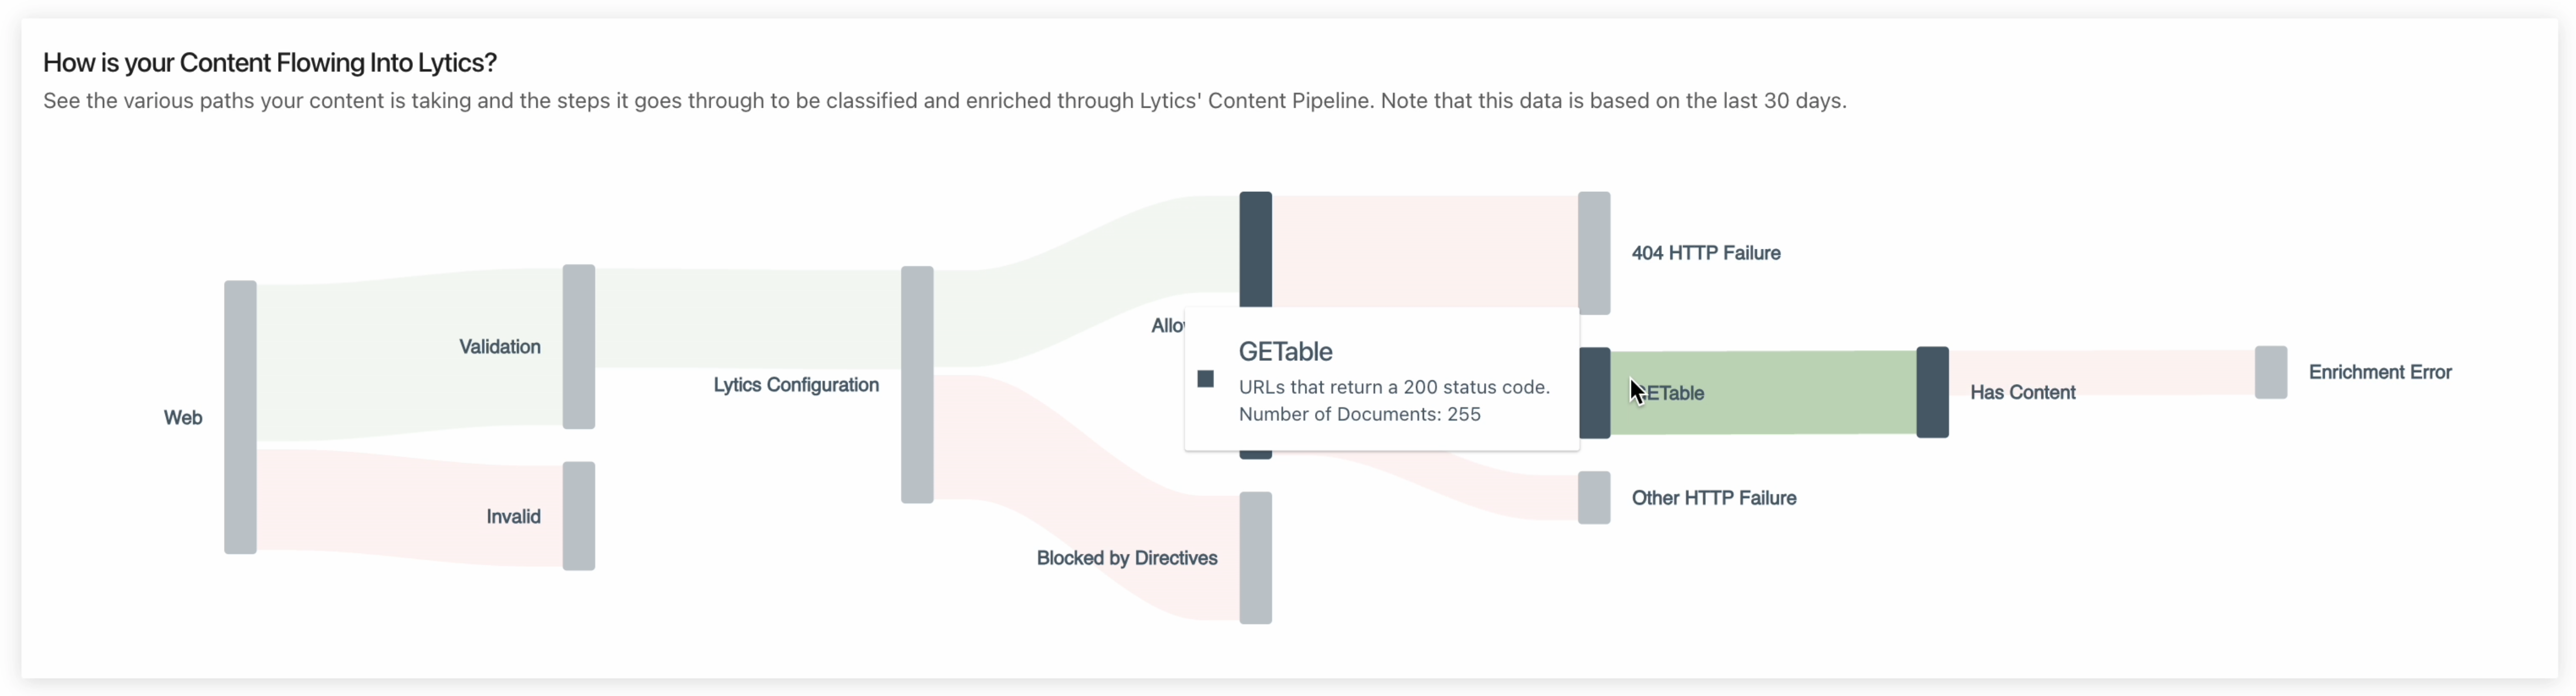The width and height of the screenshot is (2576, 696).
Task: Click the dark square tooltip legend swatch
Action: pyautogui.click(x=1206, y=379)
